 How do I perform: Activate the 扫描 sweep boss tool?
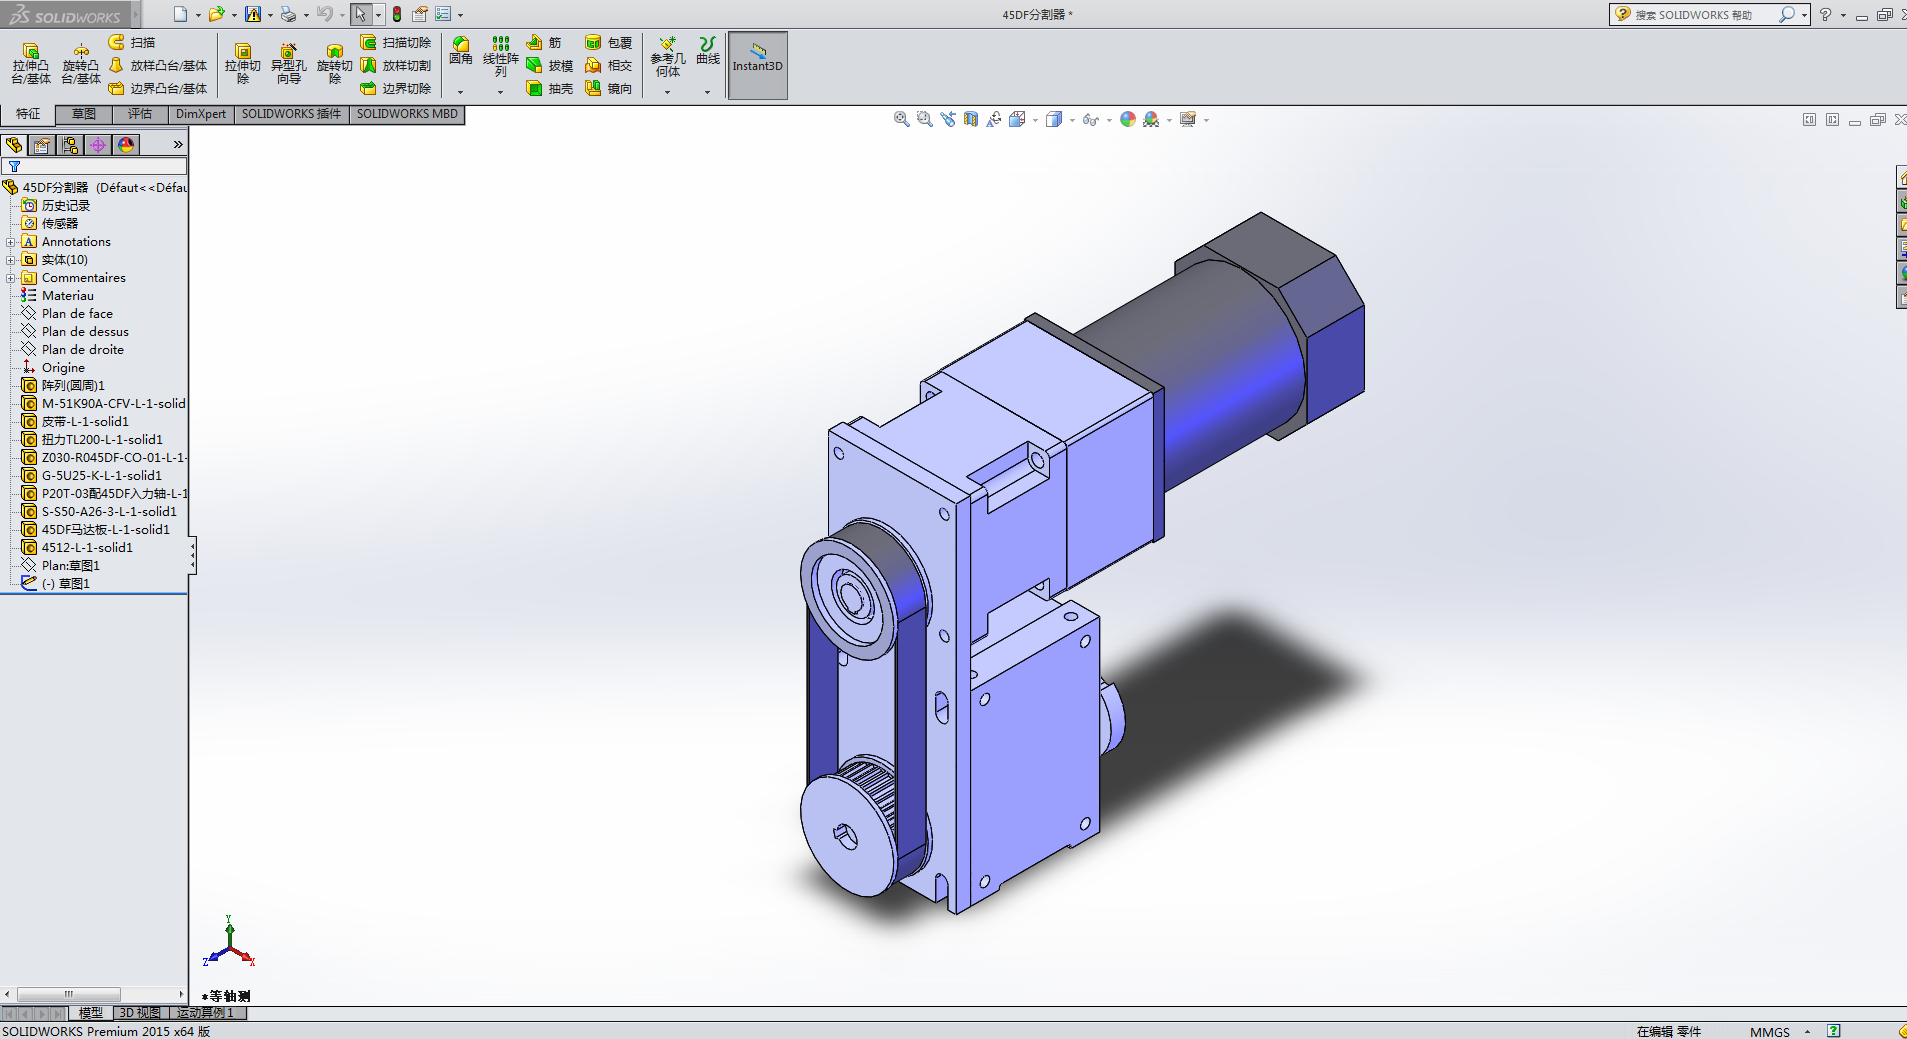[x=132, y=42]
